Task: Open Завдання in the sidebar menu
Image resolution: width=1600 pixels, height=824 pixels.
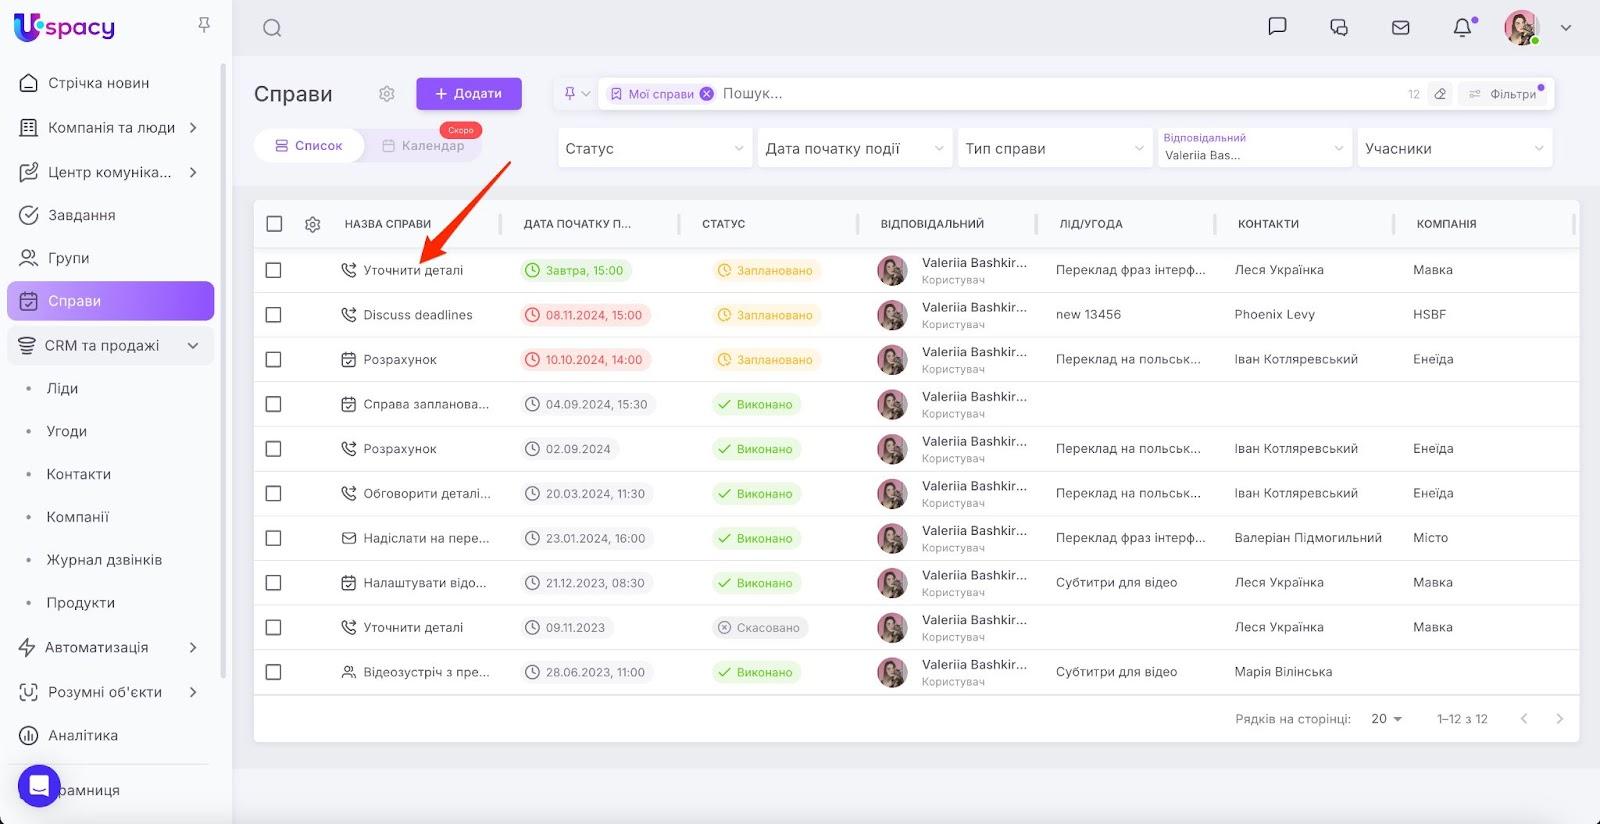Action: point(82,215)
